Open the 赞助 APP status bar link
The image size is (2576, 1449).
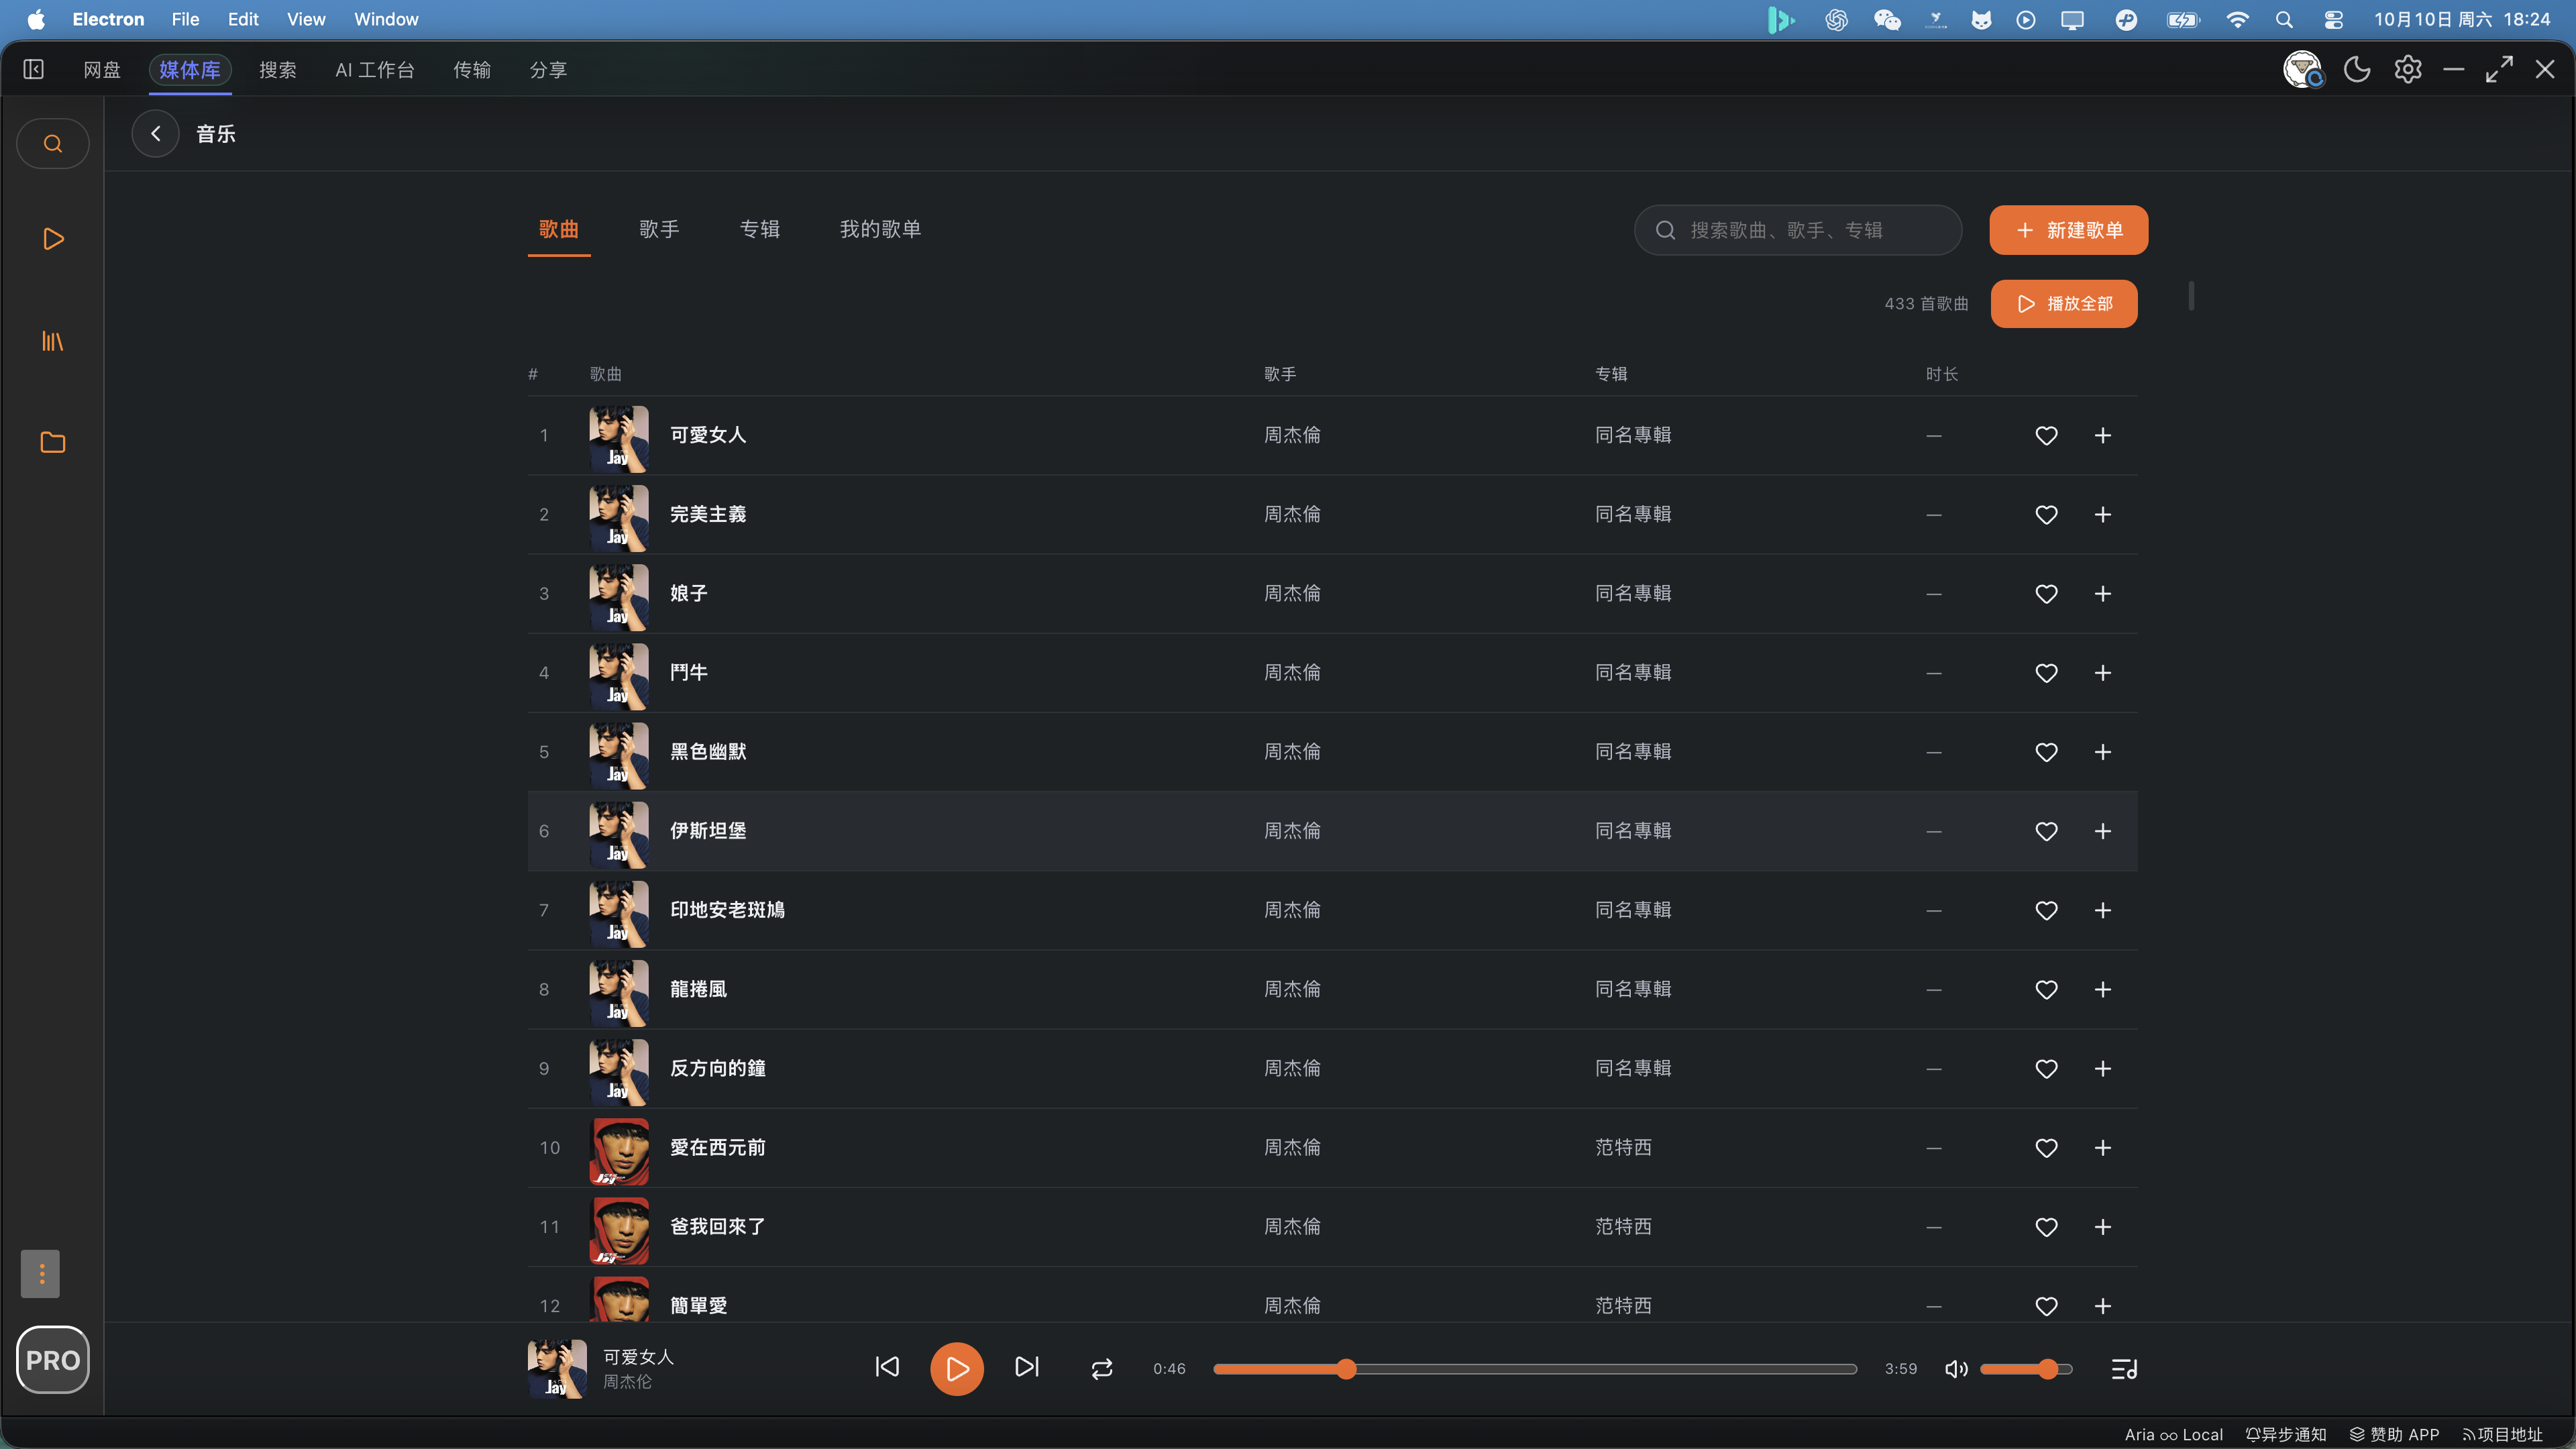point(2394,1434)
